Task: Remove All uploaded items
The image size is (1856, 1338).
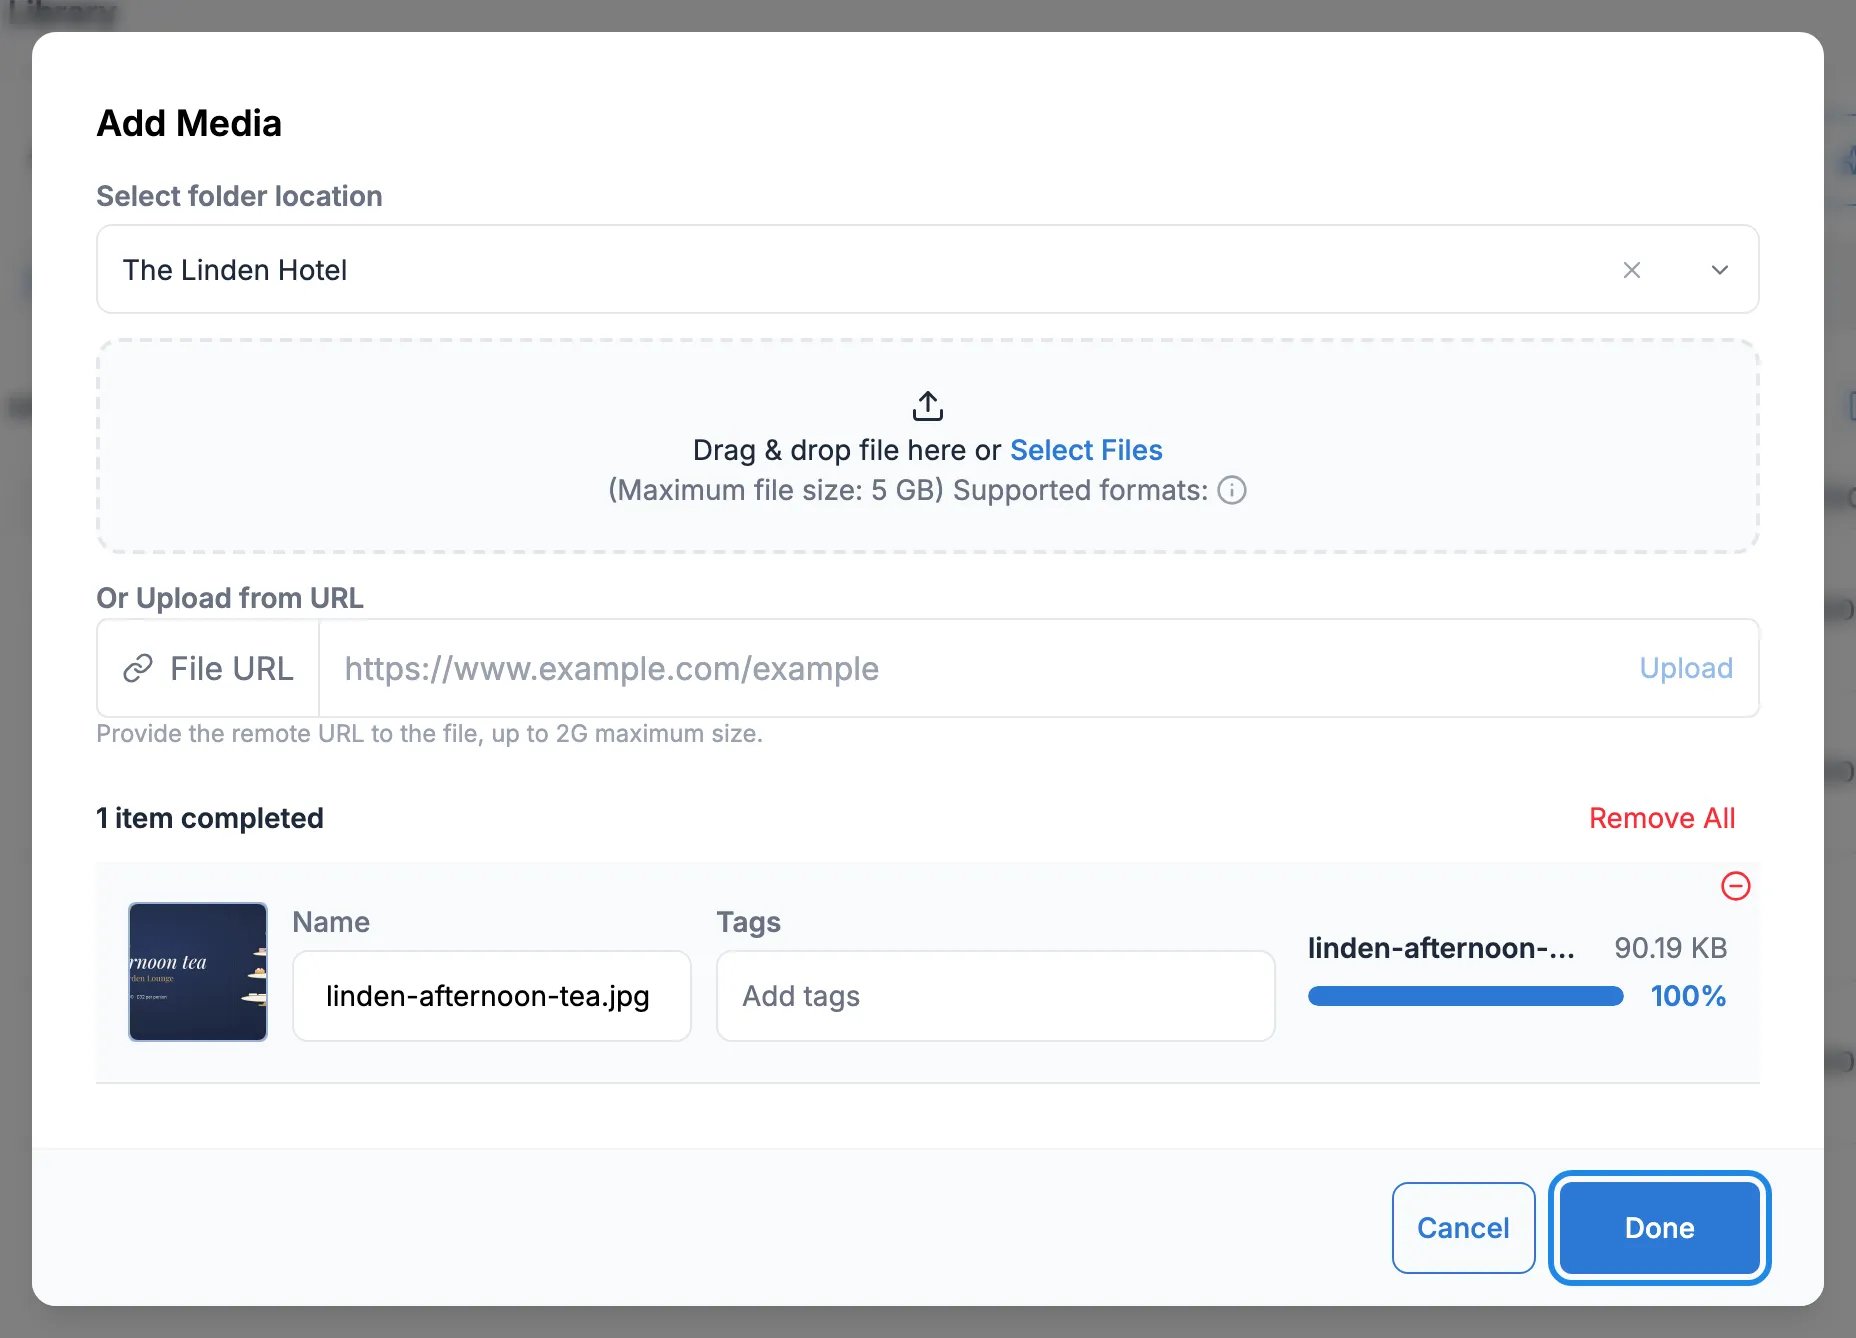Action: (1662, 818)
